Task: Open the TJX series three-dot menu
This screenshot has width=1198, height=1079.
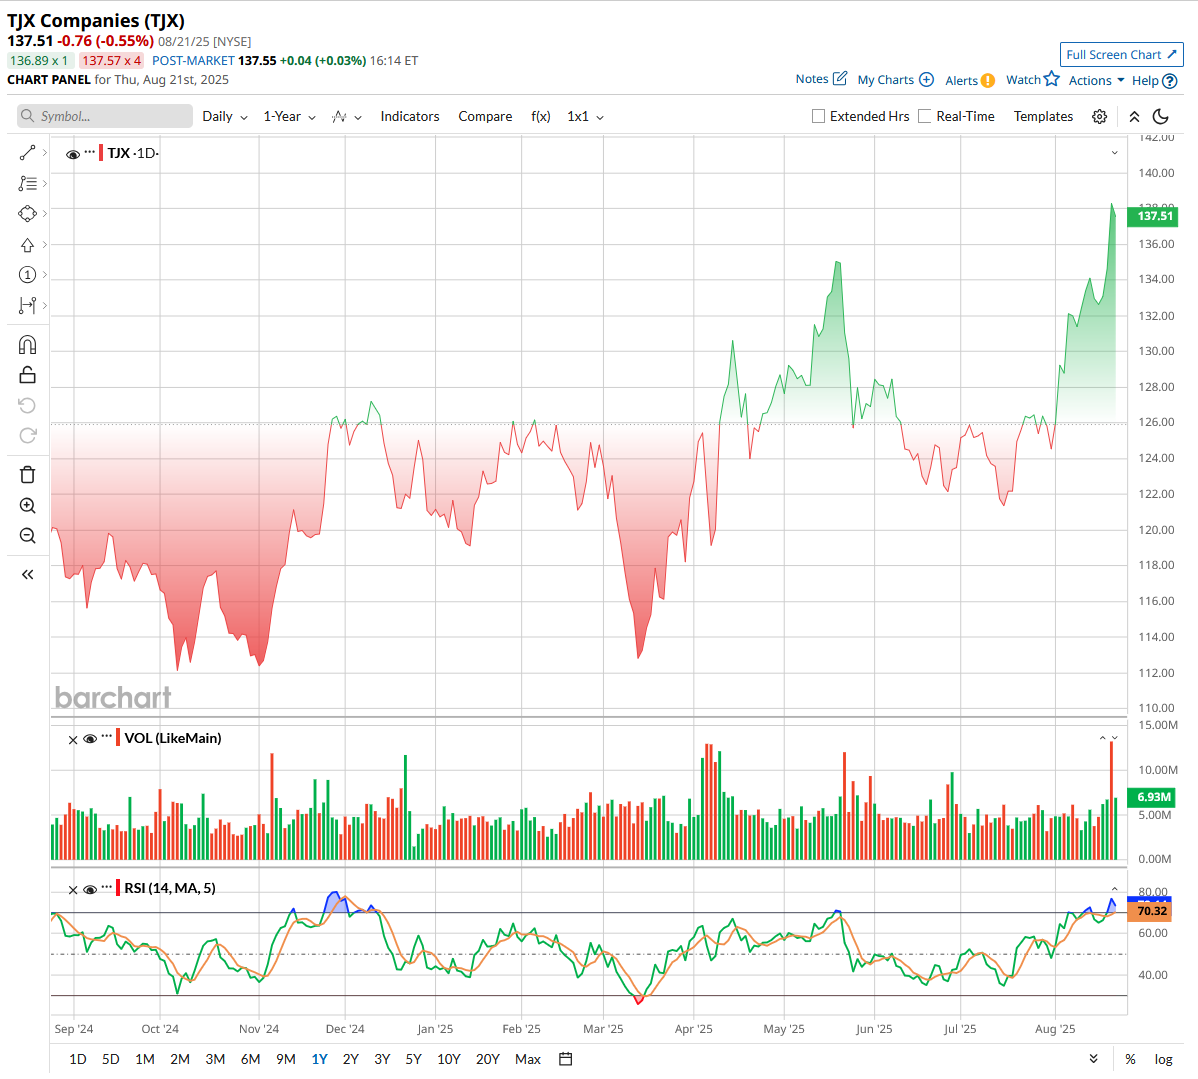Action: tap(90, 152)
